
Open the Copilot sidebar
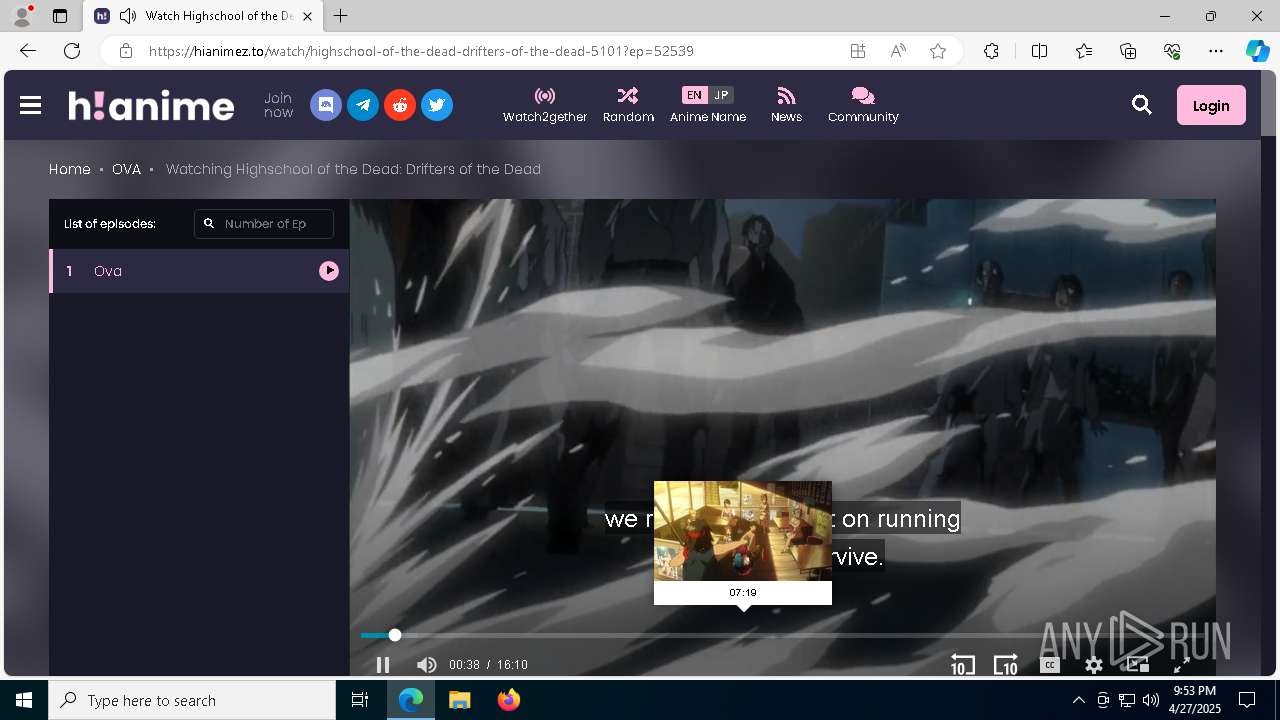[1257, 51]
